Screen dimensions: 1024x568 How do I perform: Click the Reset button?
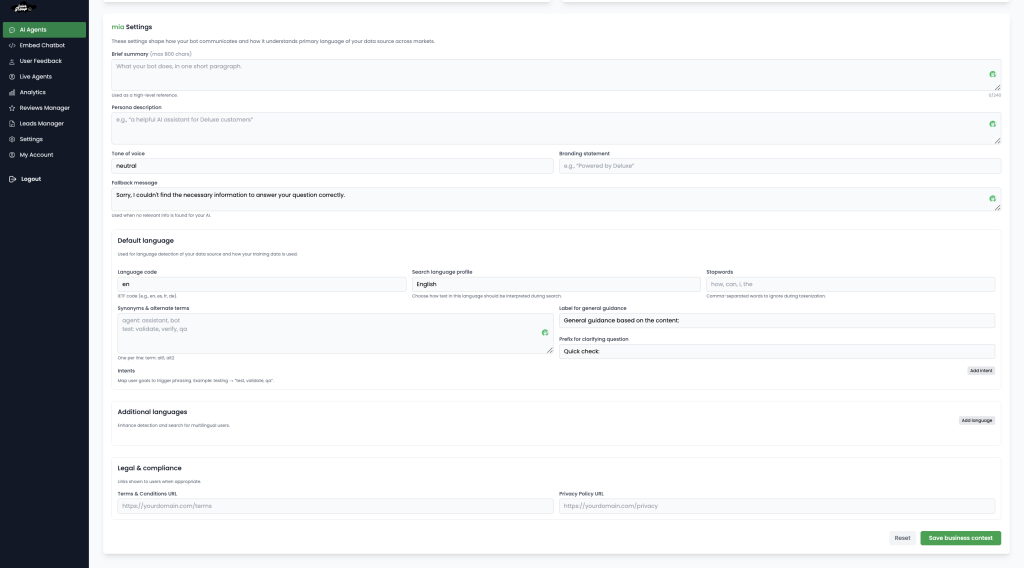[902, 538]
